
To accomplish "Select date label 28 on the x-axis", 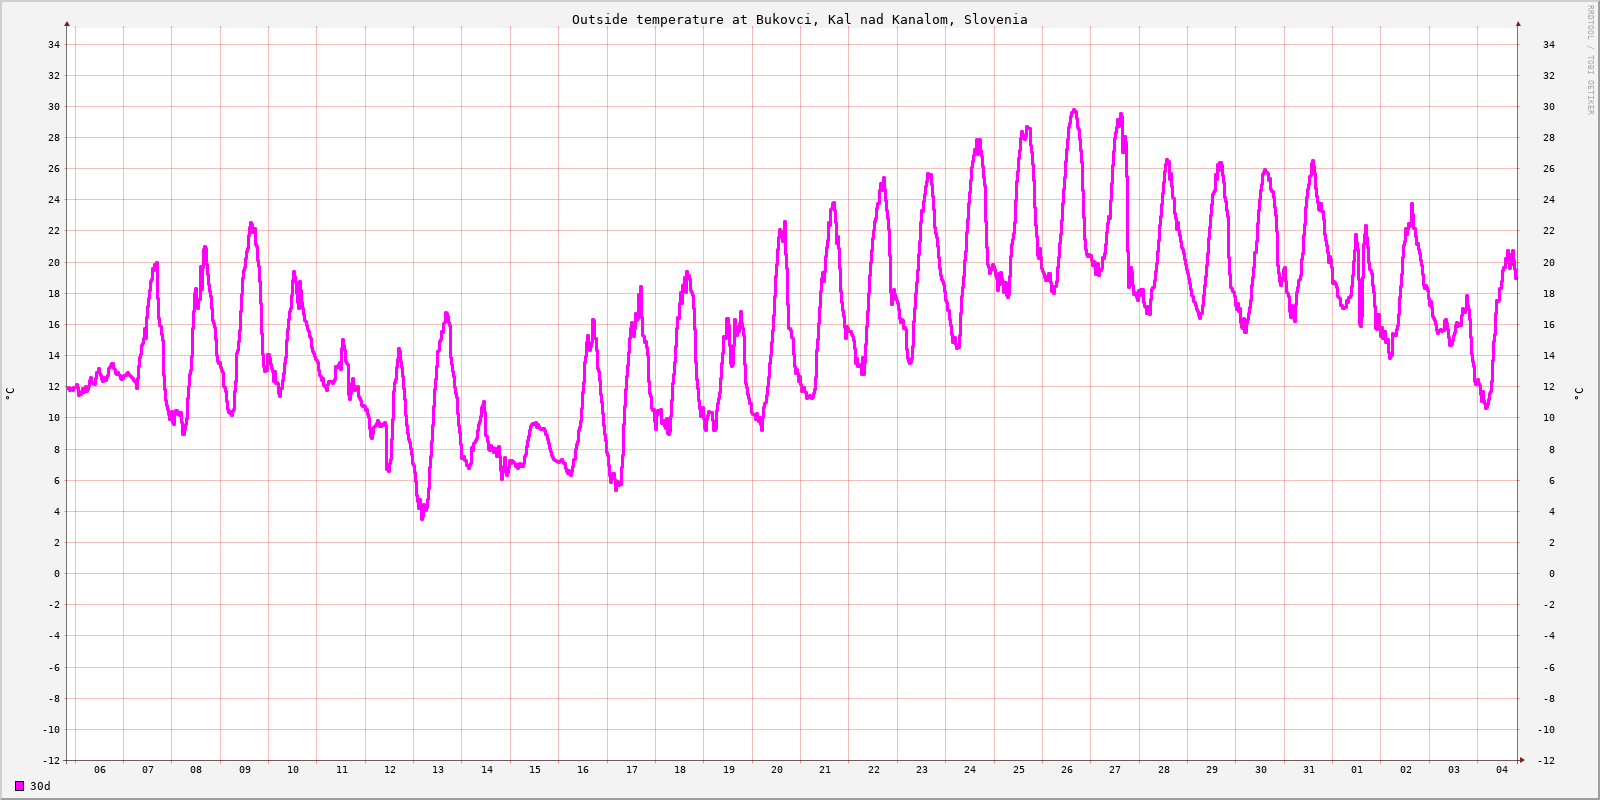I will 1164,770.
